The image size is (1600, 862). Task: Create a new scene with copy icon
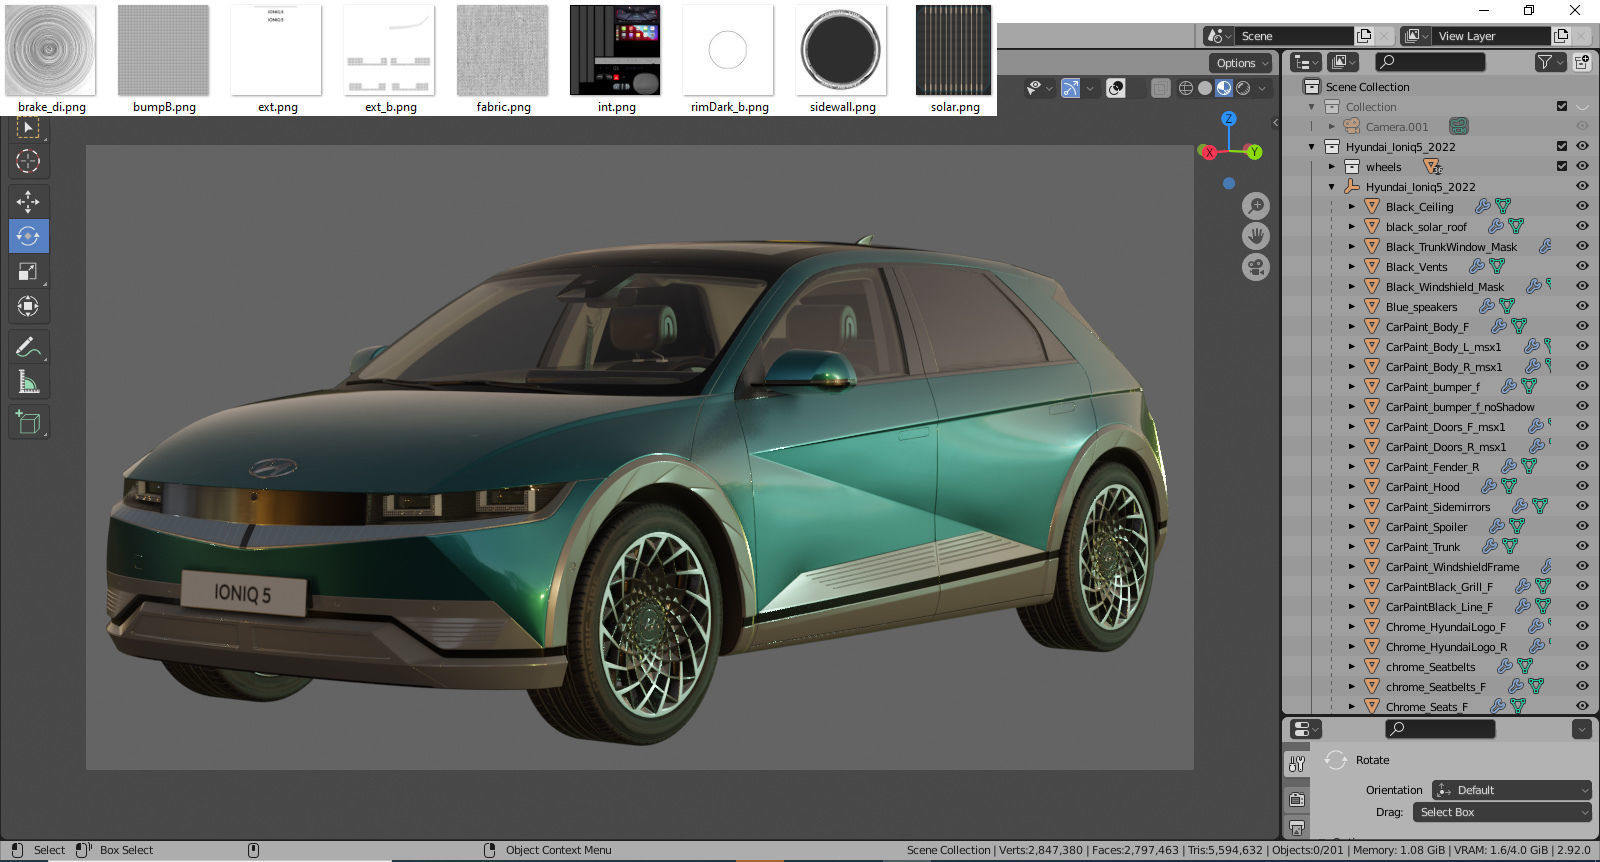click(1364, 36)
